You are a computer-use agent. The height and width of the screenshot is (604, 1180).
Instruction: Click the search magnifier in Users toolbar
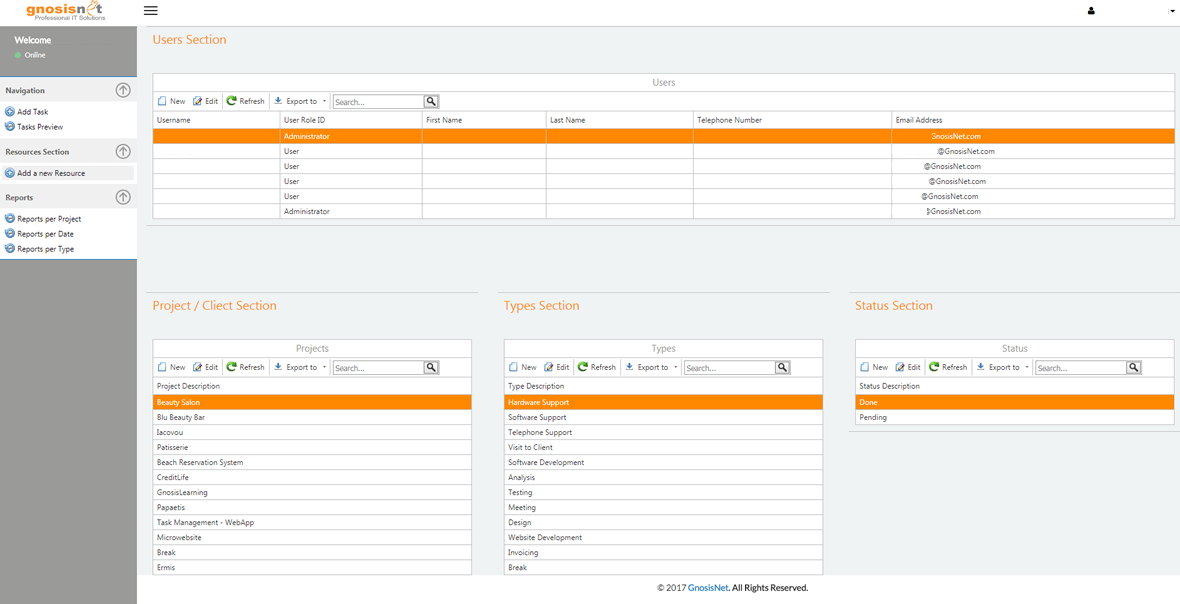point(431,102)
